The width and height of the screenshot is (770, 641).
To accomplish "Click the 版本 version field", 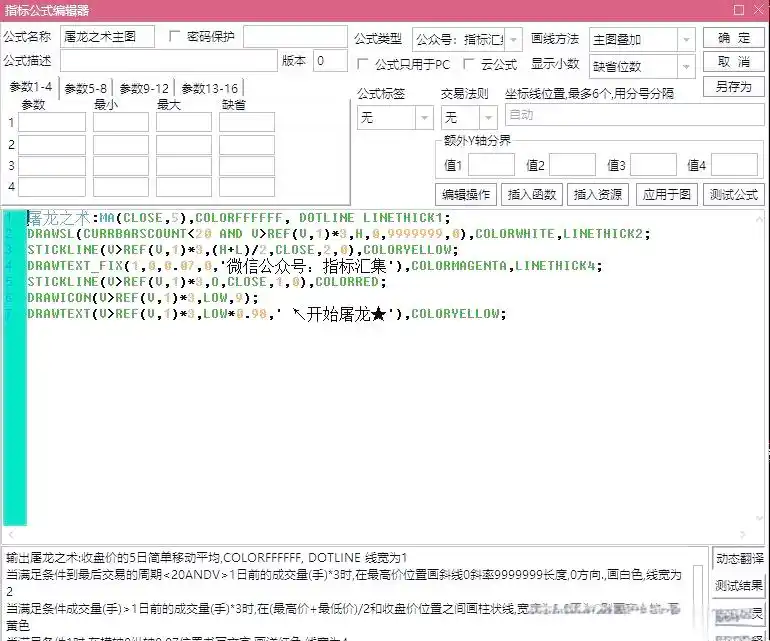I will 330,61.
